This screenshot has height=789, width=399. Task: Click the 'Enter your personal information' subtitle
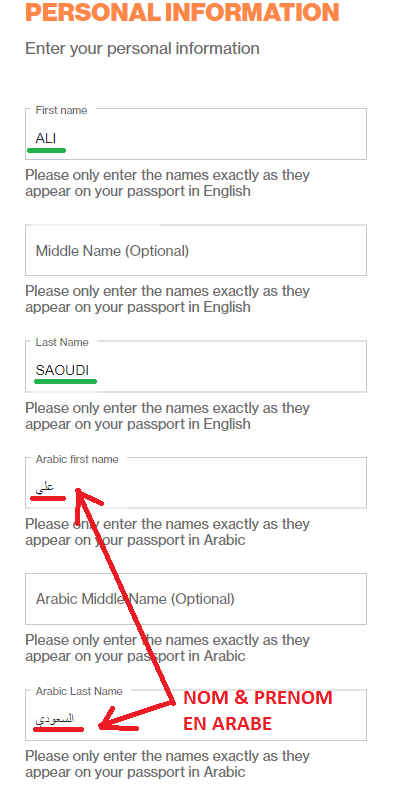pyautogui.click(x=142, y=49)
